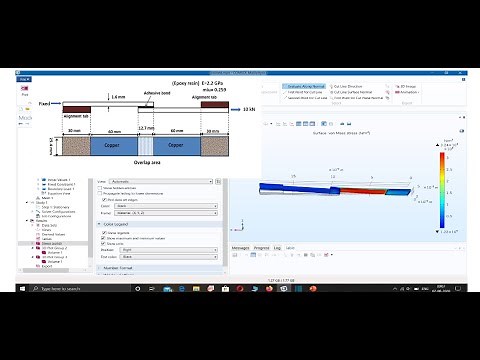The width and height of the screenshot is (480, 360).
Task: Export a 3D Image
Action: [x=405, y=86]
